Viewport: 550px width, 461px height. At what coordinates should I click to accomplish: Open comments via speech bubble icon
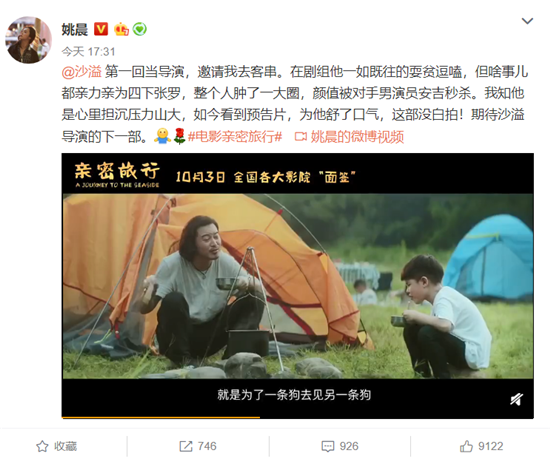328,446
